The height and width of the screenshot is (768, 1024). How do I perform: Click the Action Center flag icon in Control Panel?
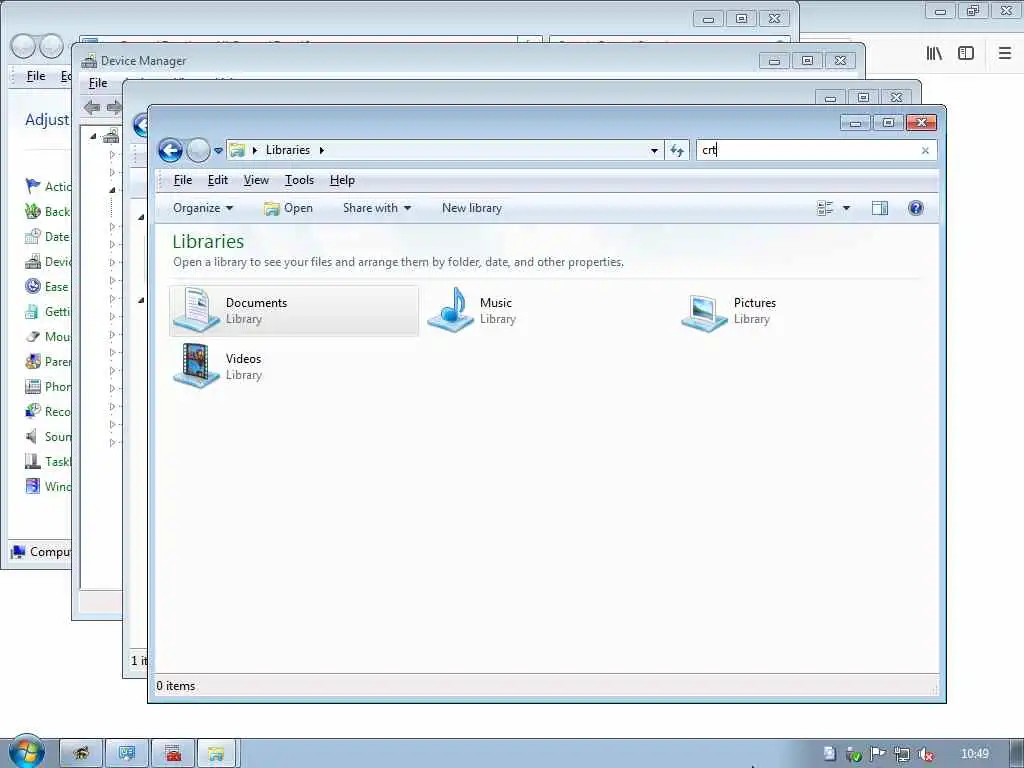pos(33,186)
